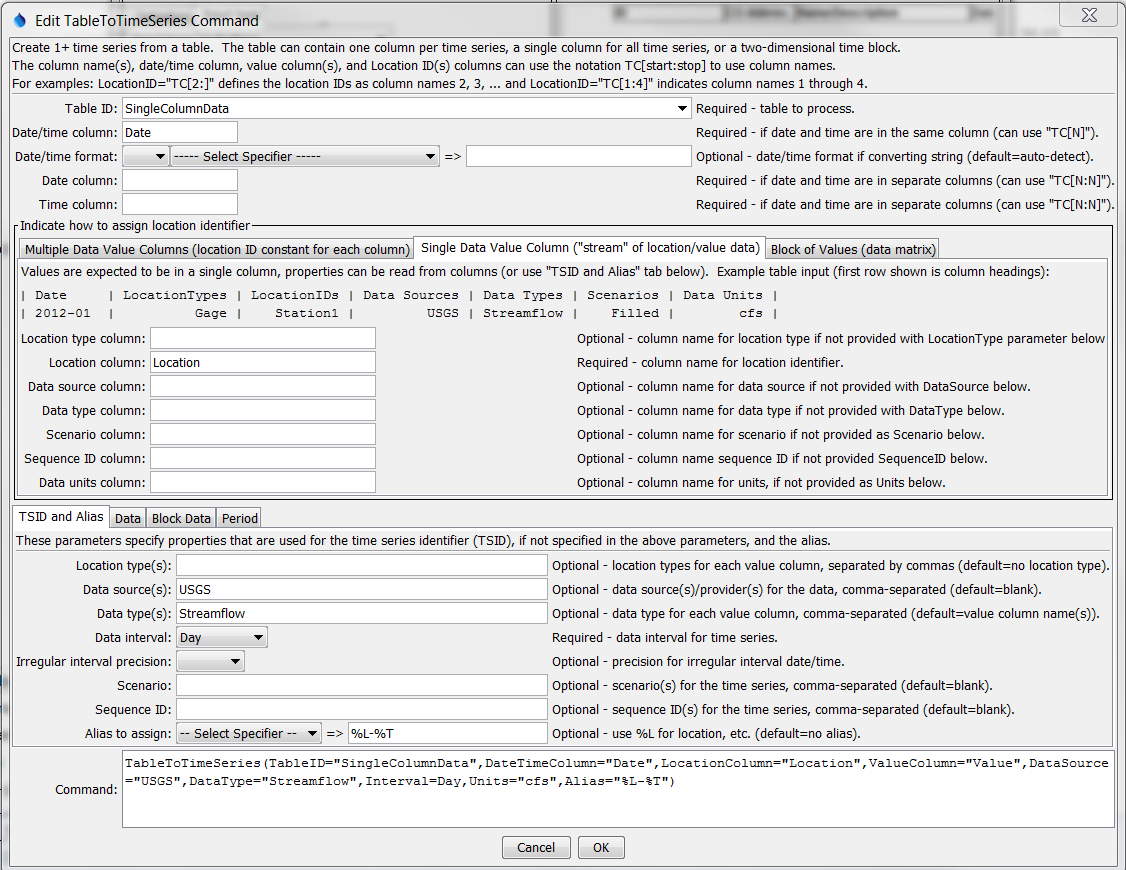Click the Sequence ID input field

362,710
